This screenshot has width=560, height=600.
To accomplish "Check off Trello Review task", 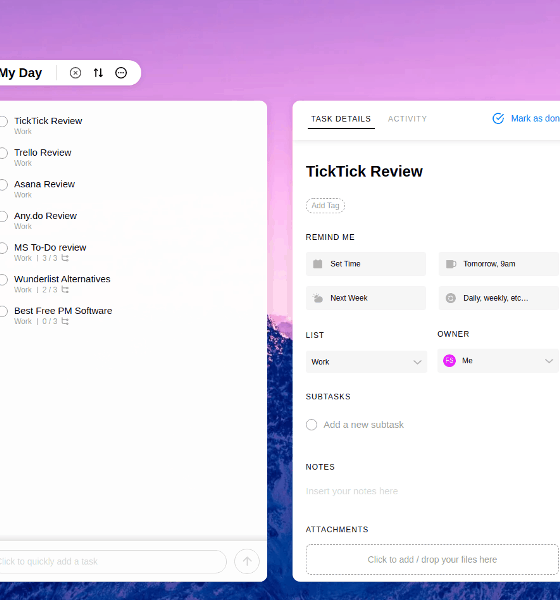I will pyautogui.click(x=3, y=153).
